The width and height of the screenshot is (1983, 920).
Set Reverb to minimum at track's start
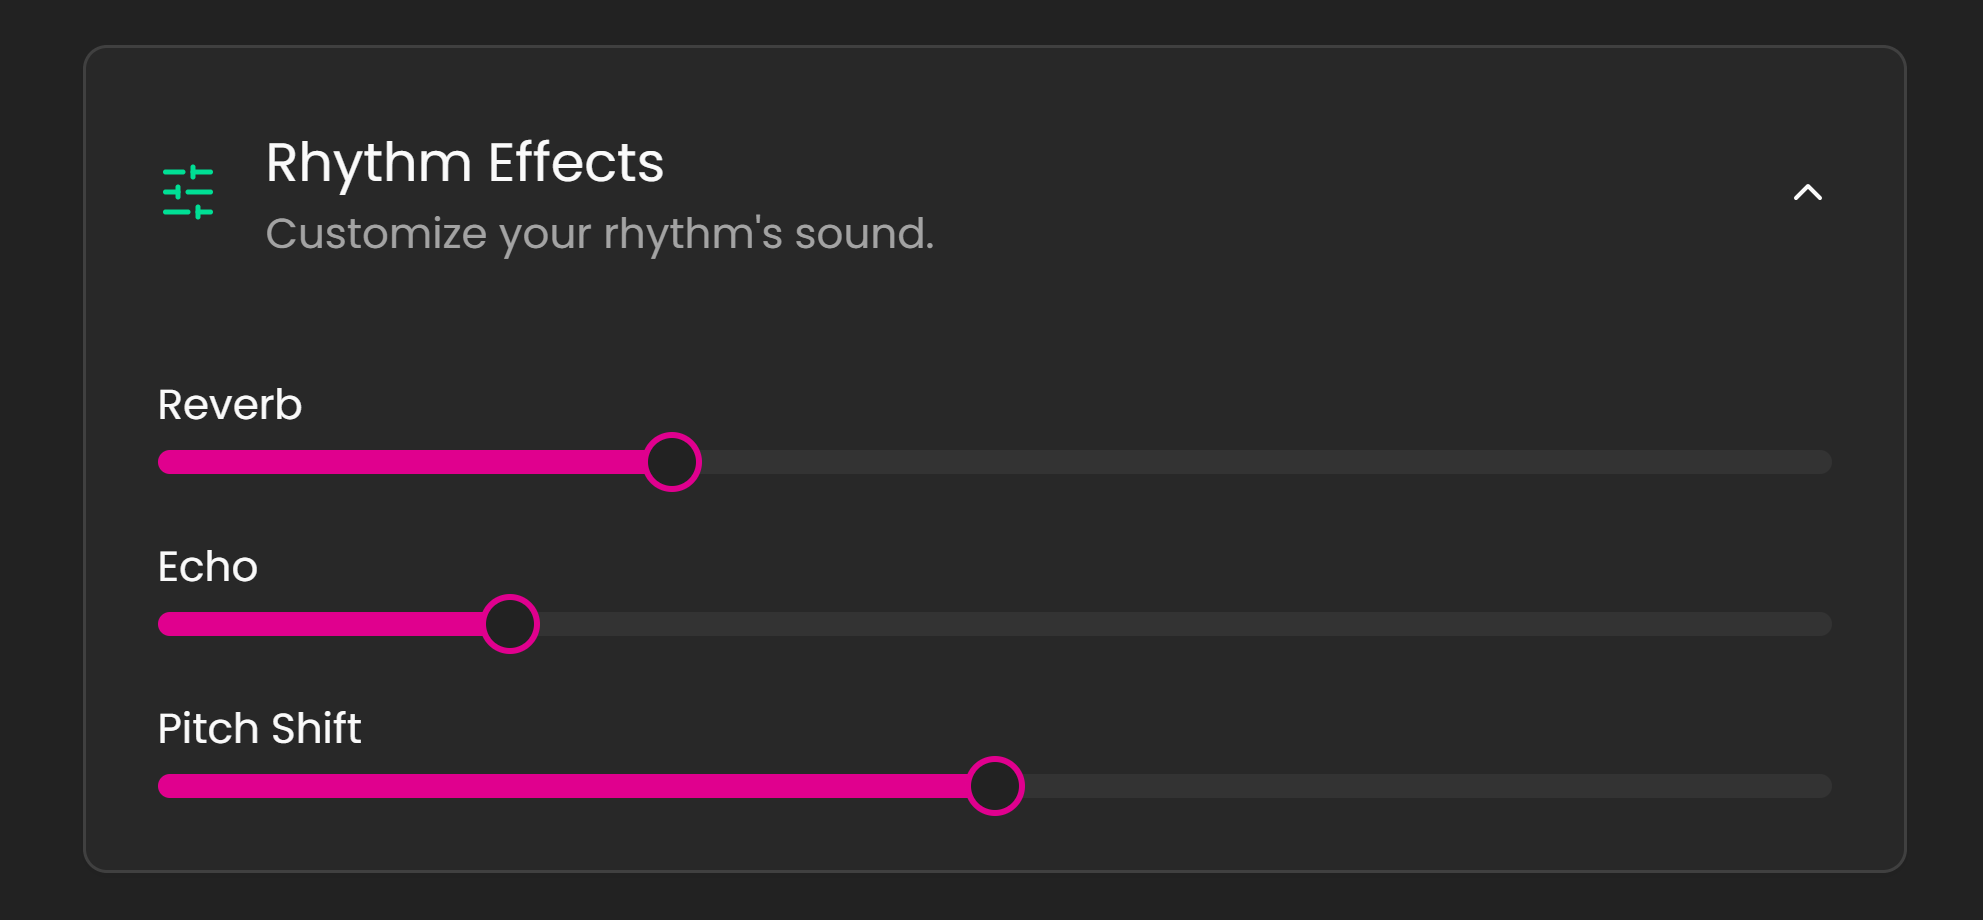162,462
